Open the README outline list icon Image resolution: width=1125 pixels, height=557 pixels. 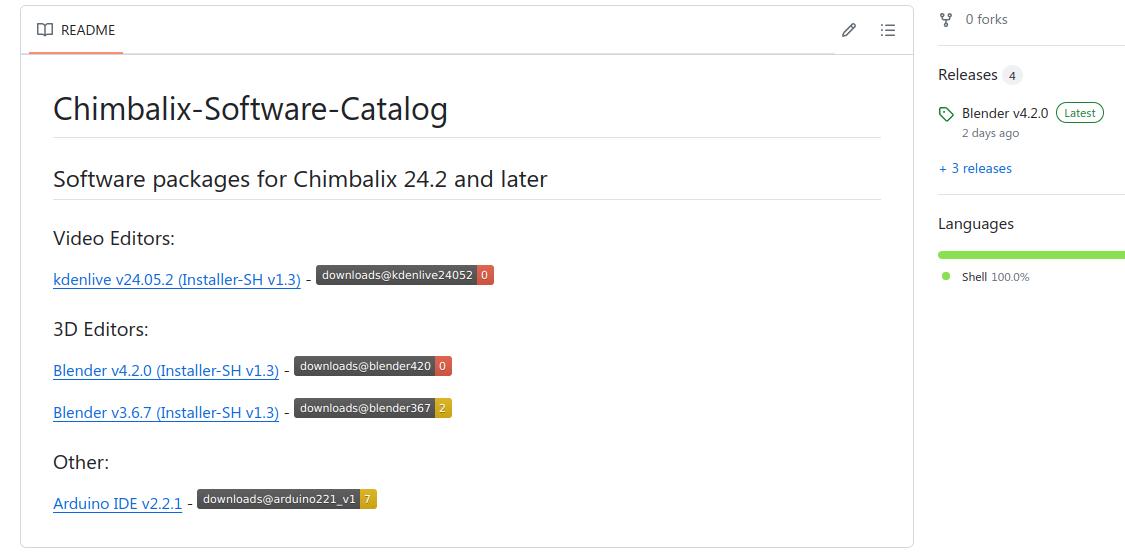887,30
